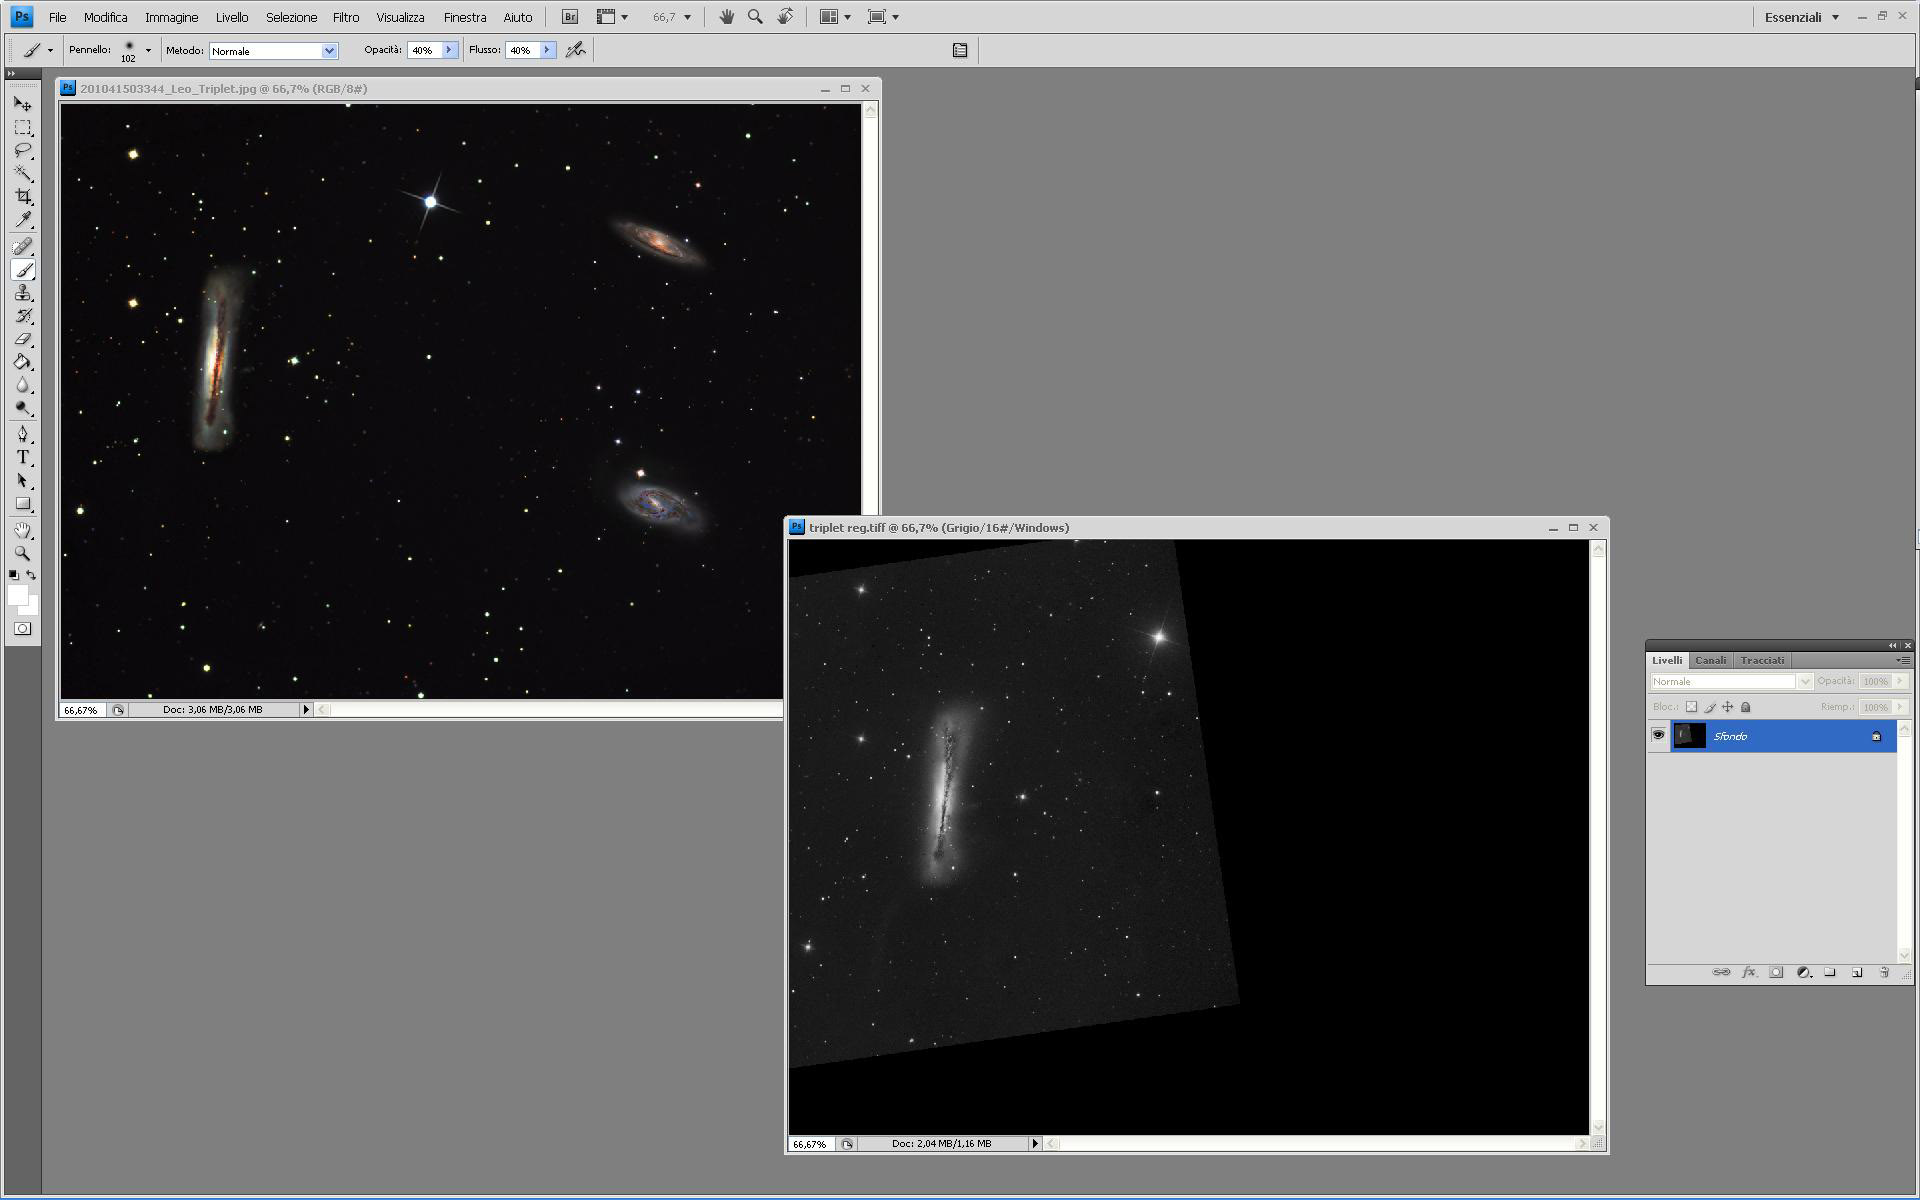Select the Path Selection tool
This screenshot has height=1200, width=1920.
click(x=22, y=481)
